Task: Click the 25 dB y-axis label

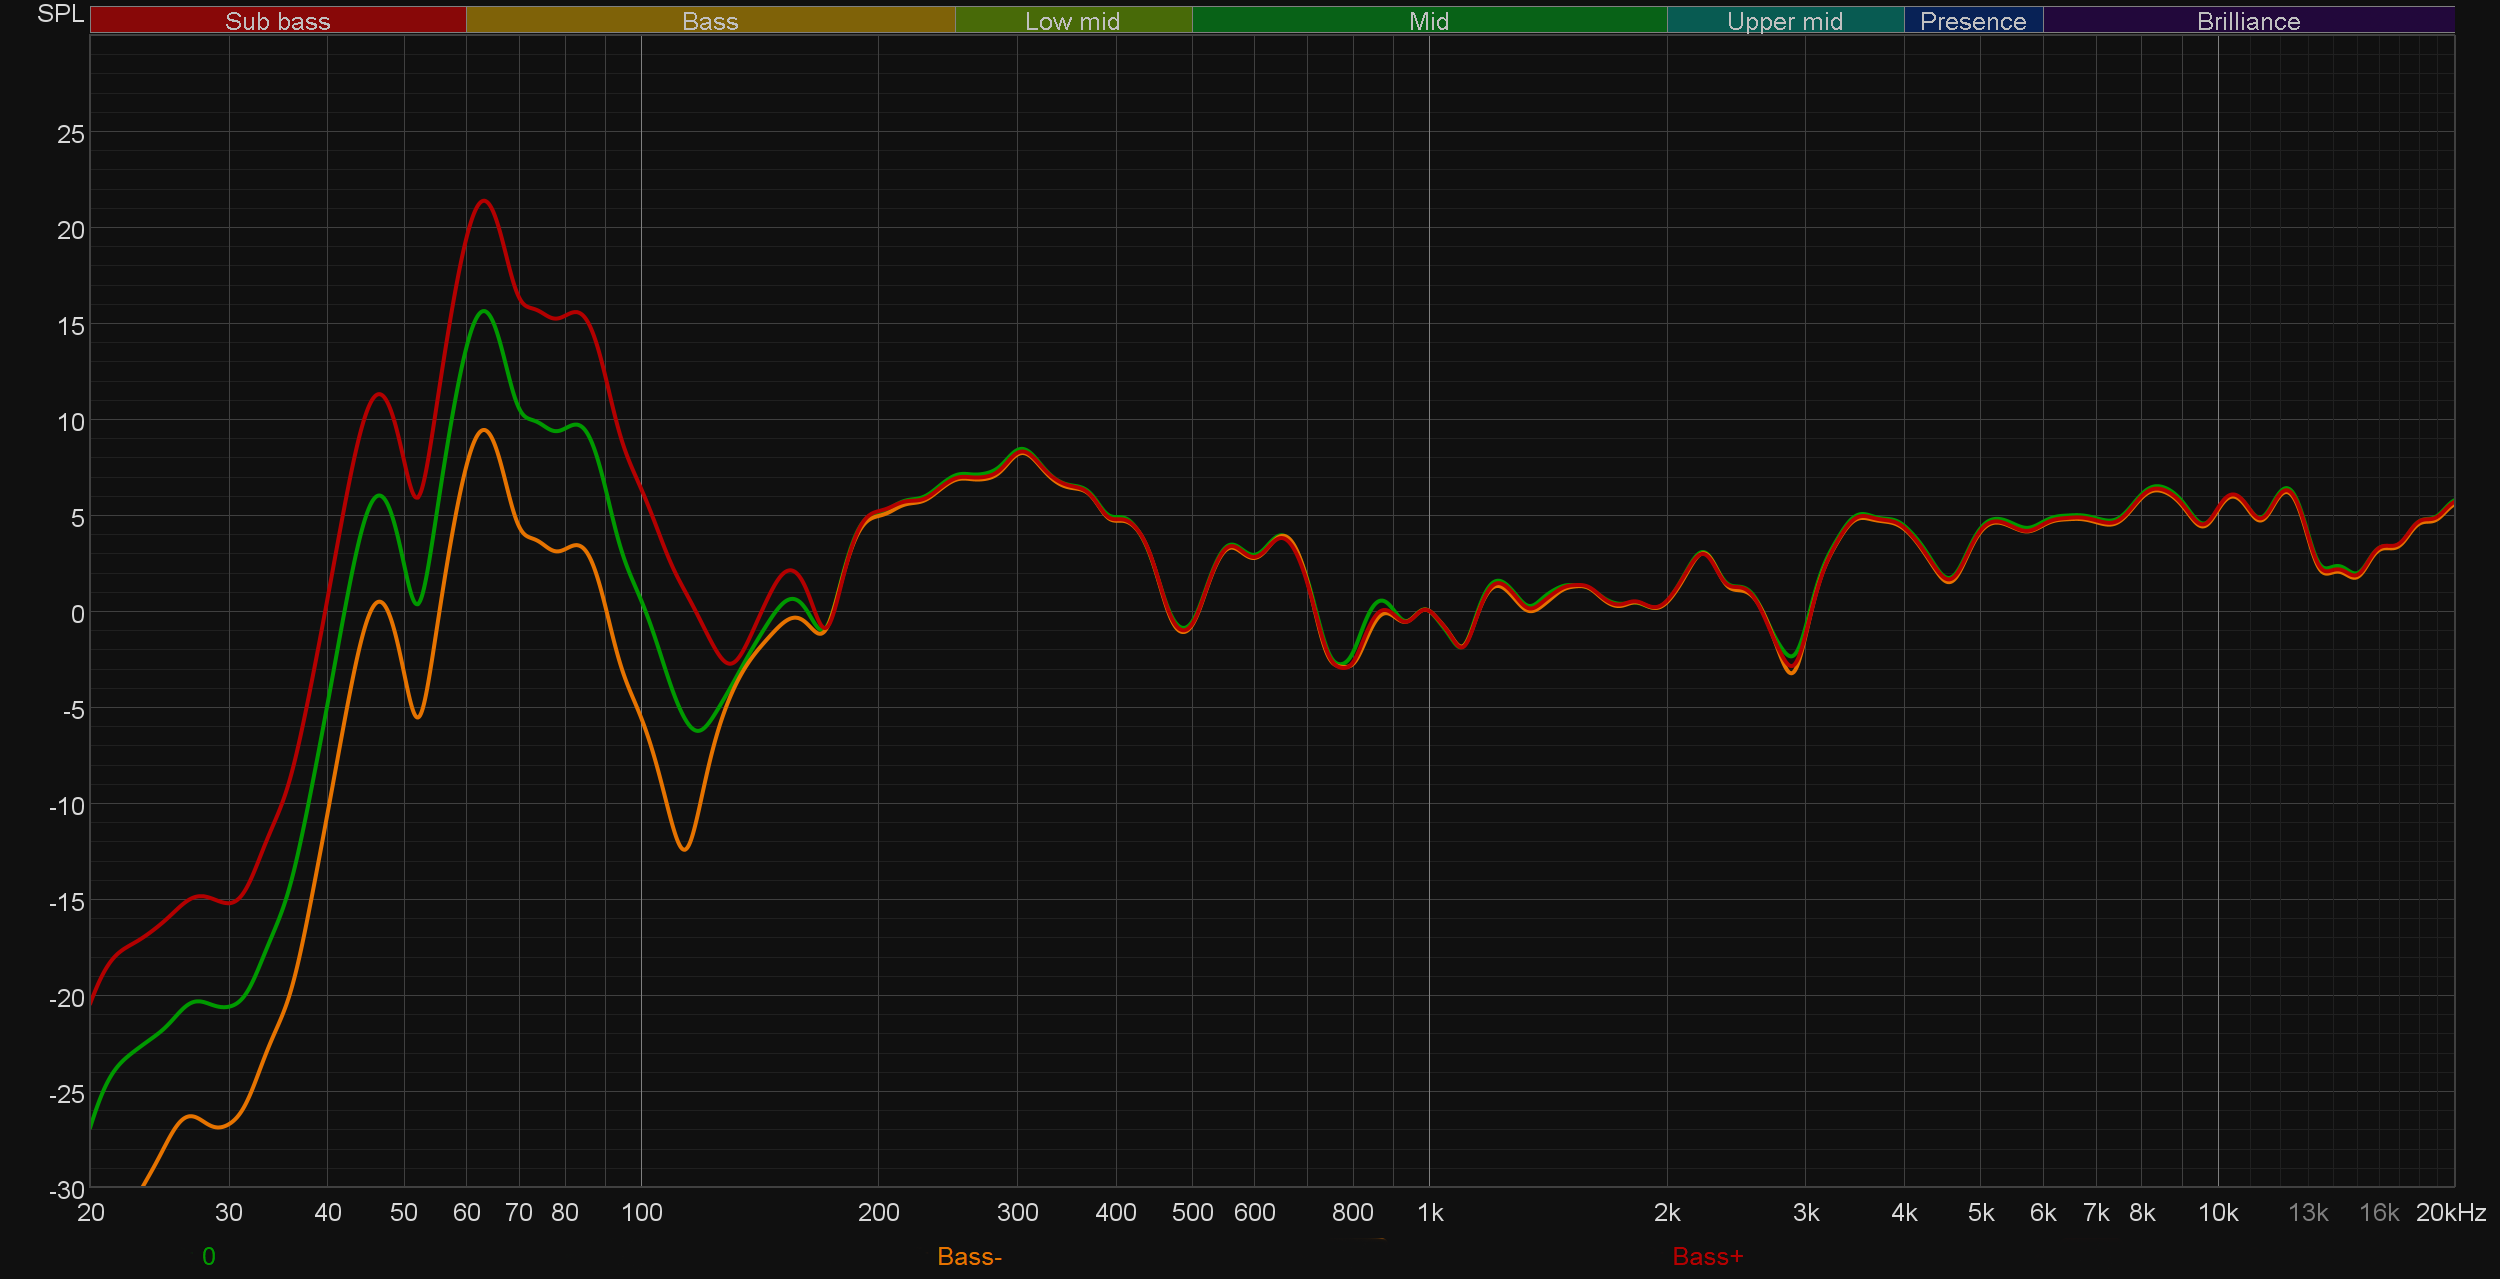Action: 70,134
